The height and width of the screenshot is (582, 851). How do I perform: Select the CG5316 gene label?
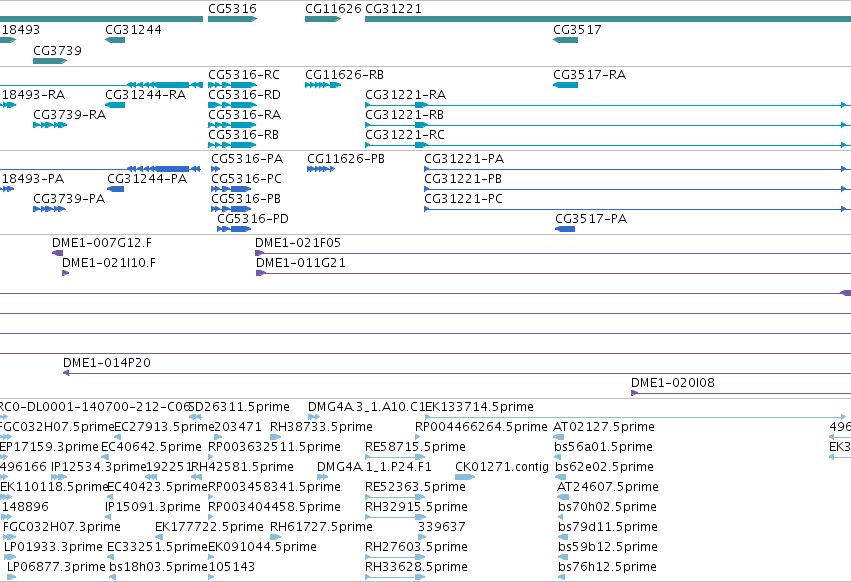coord(232,9)
